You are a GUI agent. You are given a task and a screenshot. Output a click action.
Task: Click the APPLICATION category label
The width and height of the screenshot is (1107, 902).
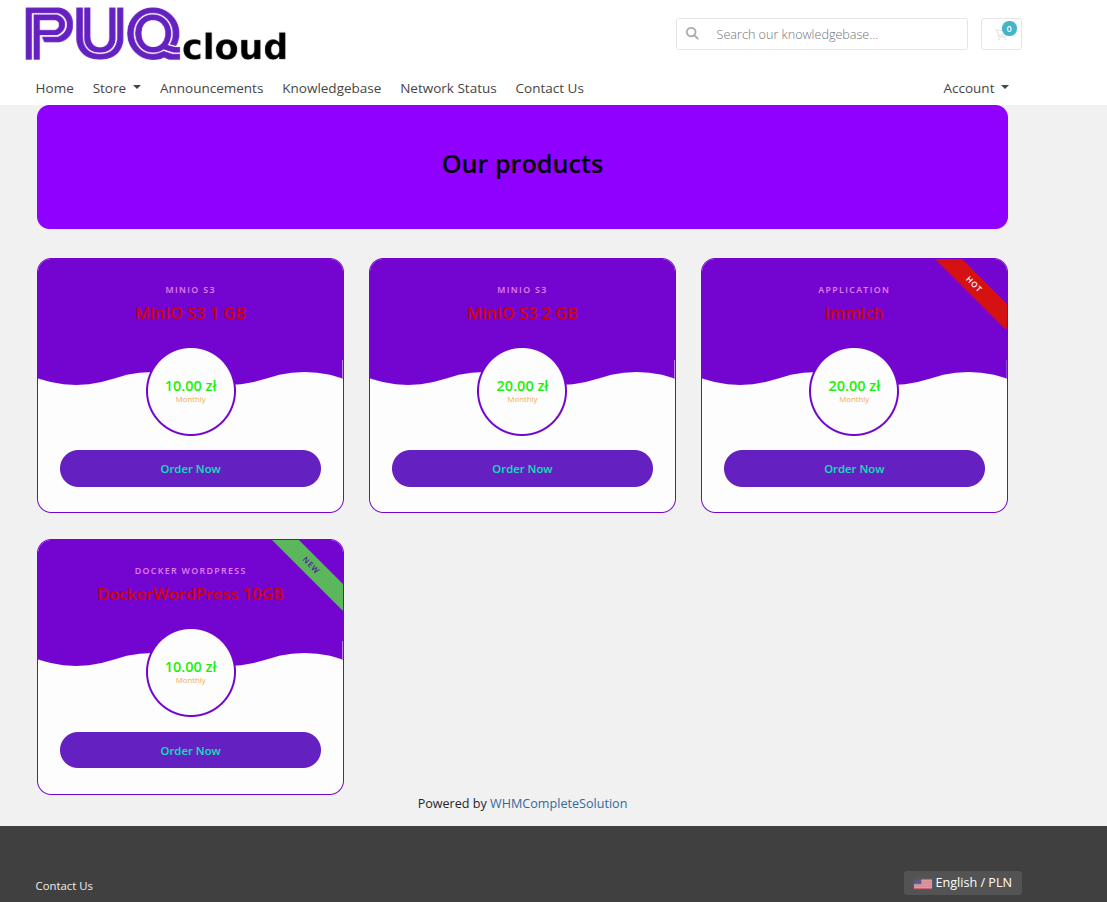click(x=854, y=290)
